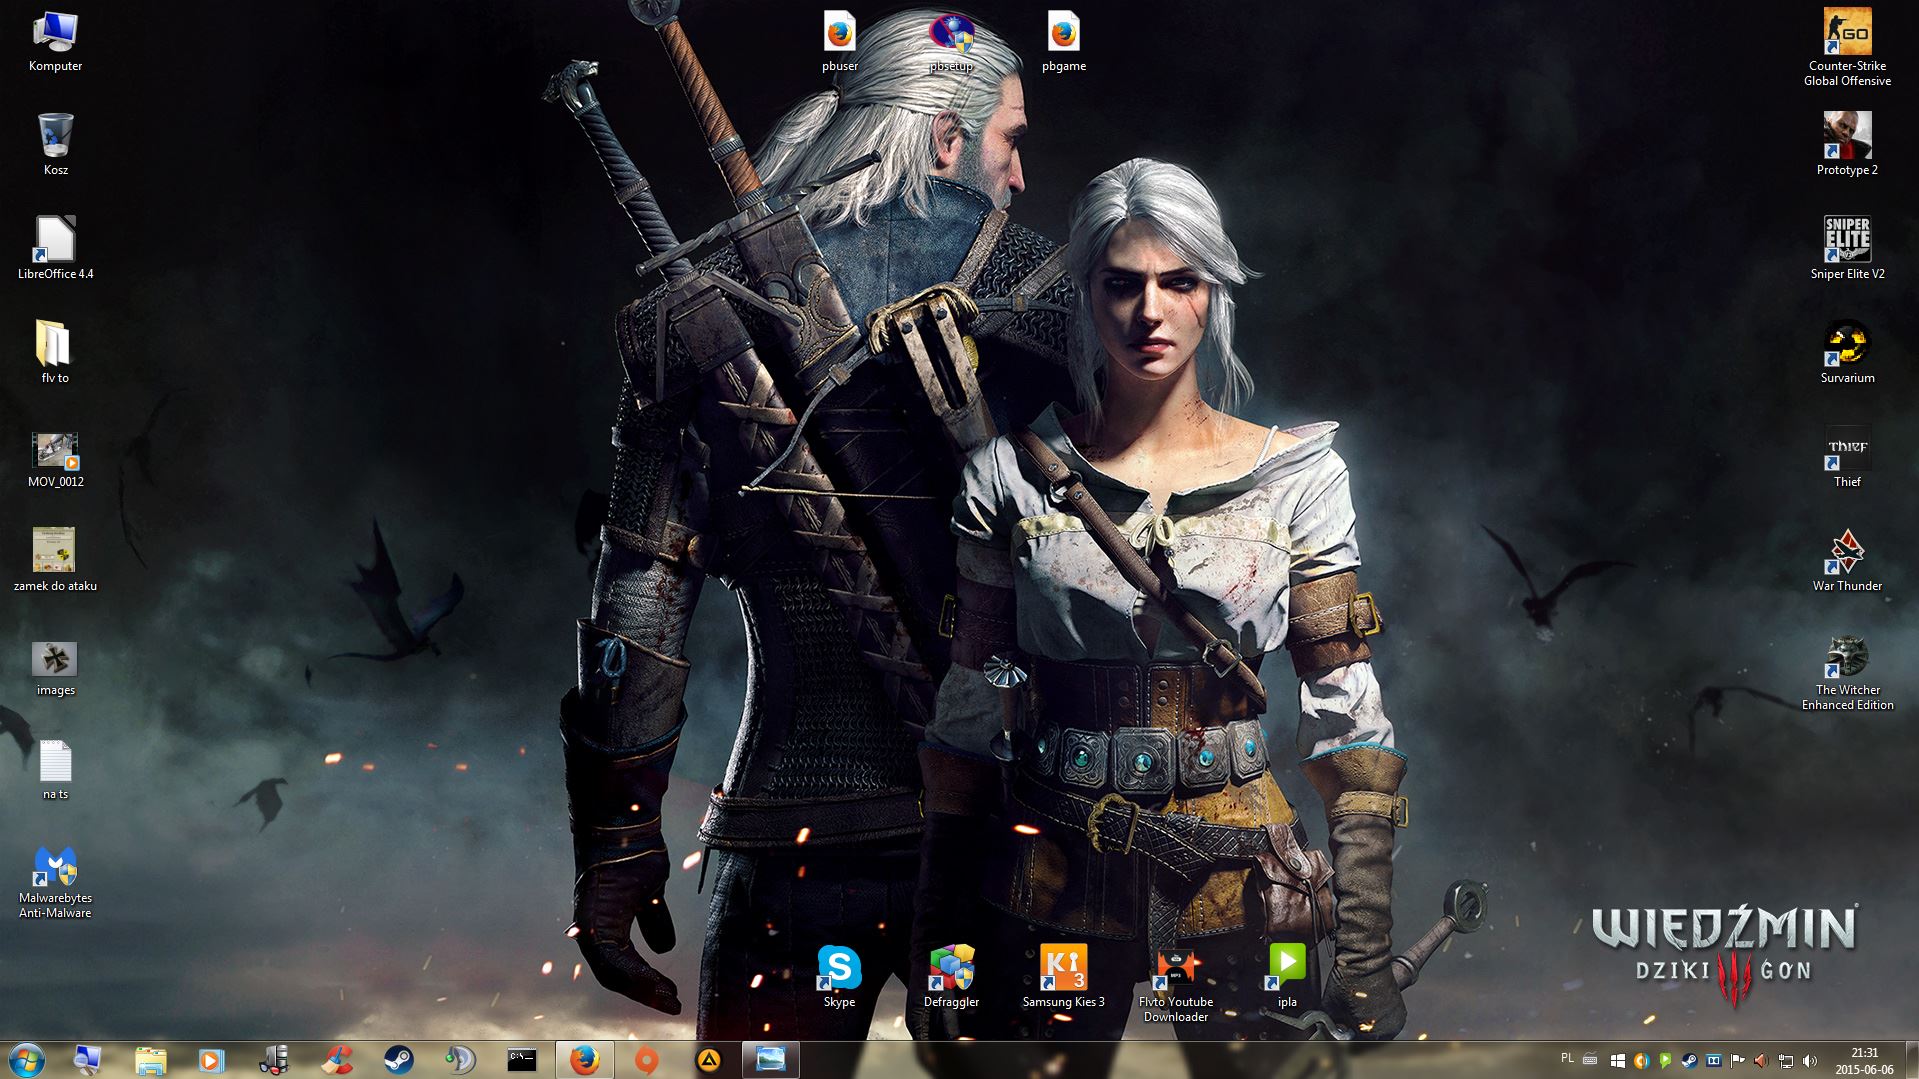Select the Survarium shortcut
Image resolution: width=1919 pixels, height=1079 pixels.
pyautogui.click(x=1847, y=353)
